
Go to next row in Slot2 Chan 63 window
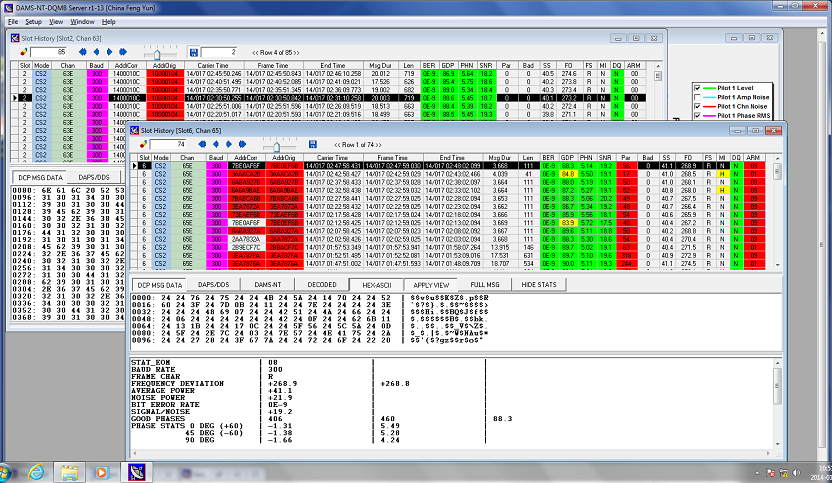pos(109,52)
